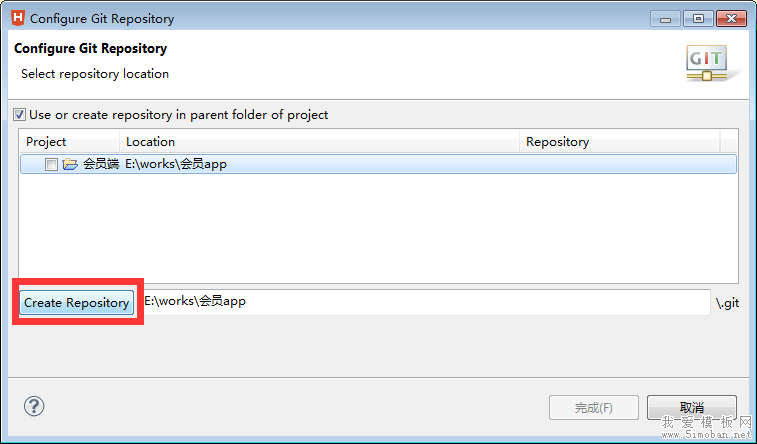The height and width of the screenshot is (444, 757).
Task: Check the 会员端 project row checkbox
Action: (x=52, y=164)
